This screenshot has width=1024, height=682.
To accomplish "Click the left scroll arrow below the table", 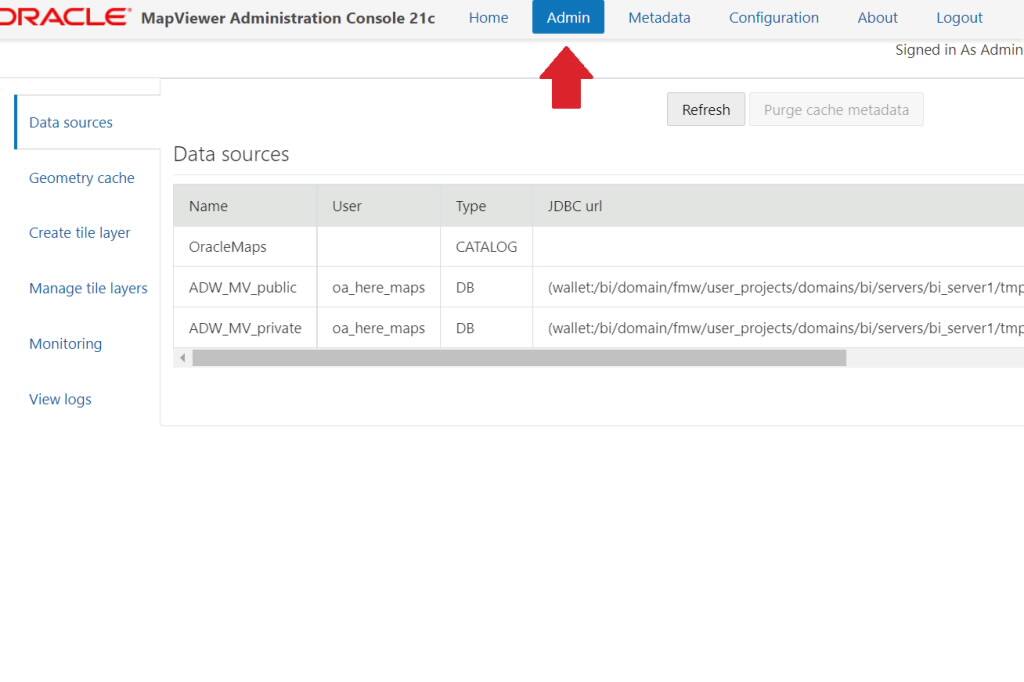I will [182, 357].
